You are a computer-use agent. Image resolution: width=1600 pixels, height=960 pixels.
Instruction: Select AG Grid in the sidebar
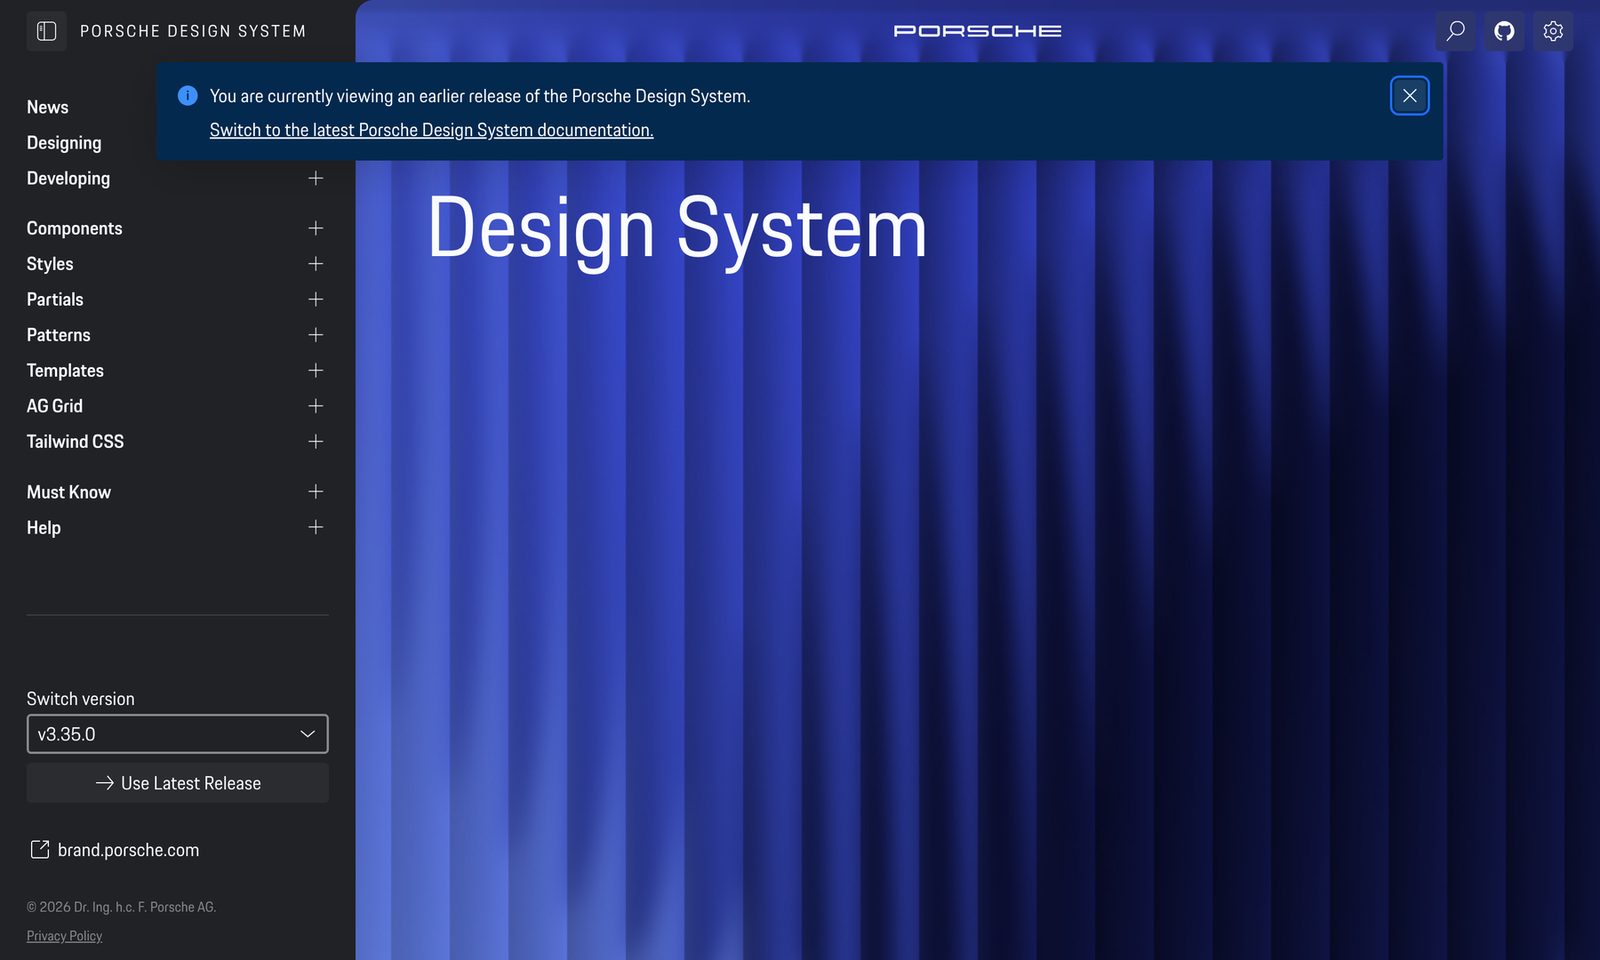pyautogui.click(x=55, y=406)
